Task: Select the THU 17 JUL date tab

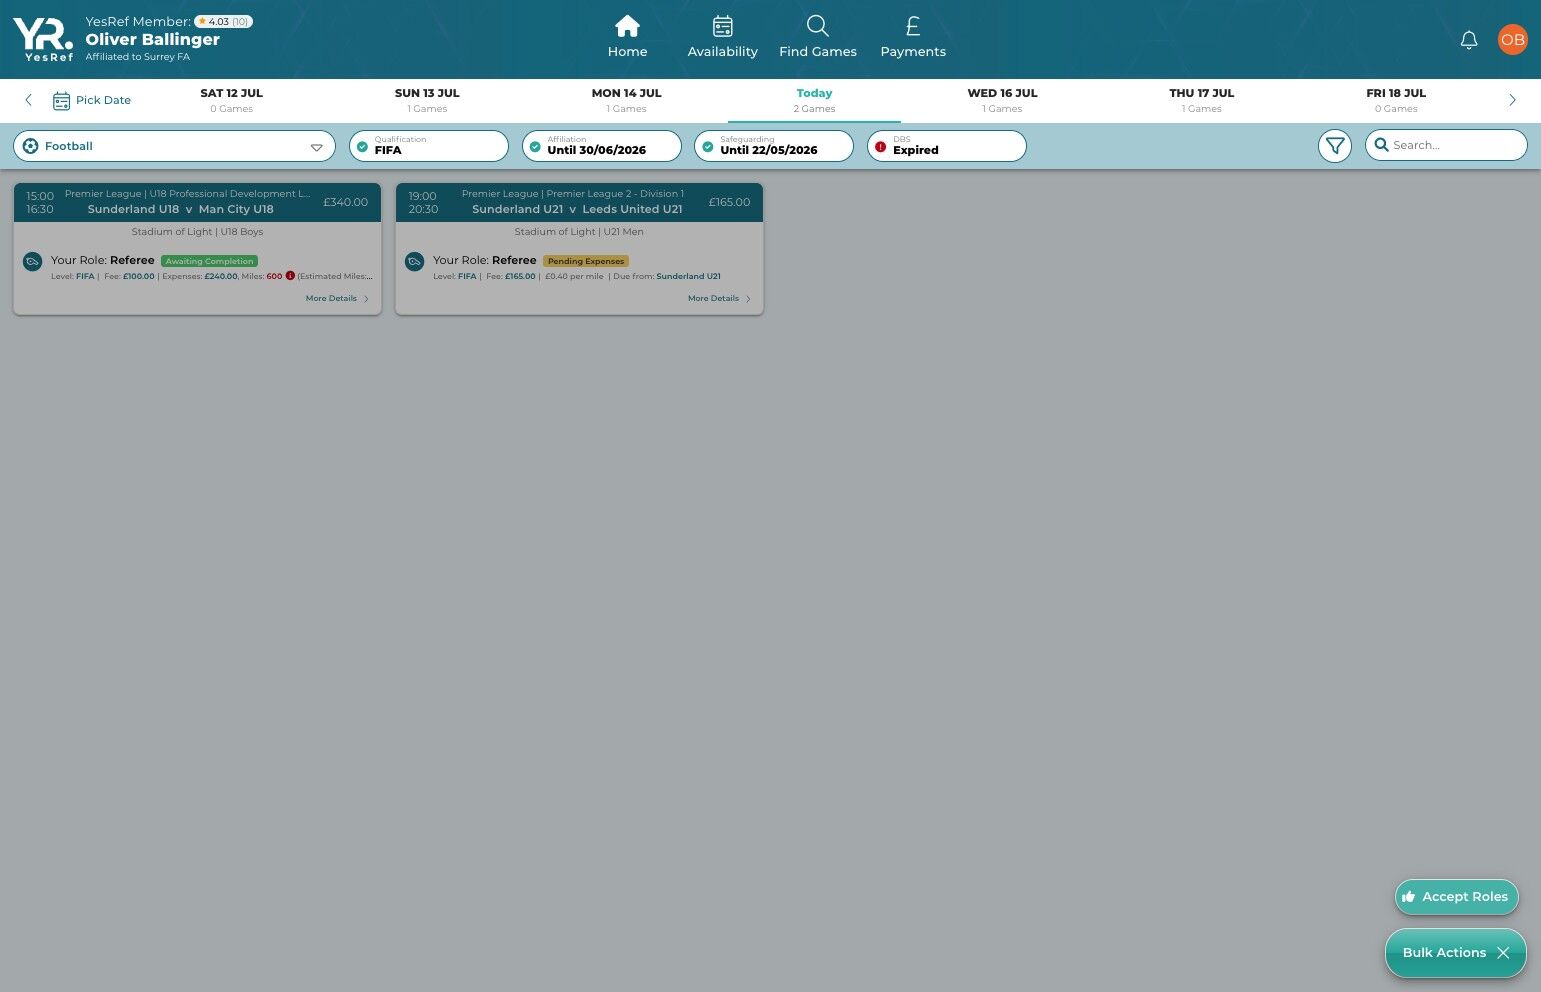Action: tap(1201, 100)
